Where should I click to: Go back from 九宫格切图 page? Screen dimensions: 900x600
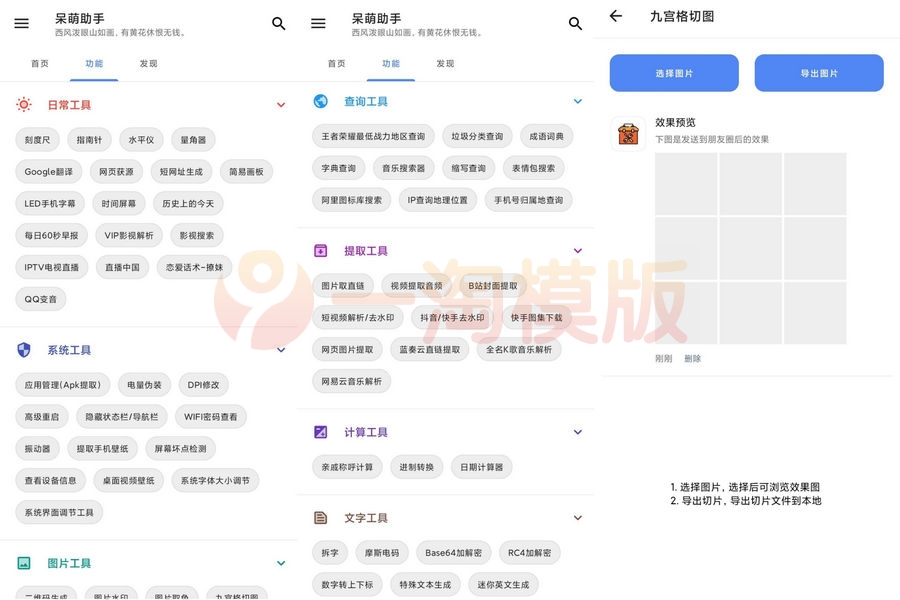coord(616,16)
